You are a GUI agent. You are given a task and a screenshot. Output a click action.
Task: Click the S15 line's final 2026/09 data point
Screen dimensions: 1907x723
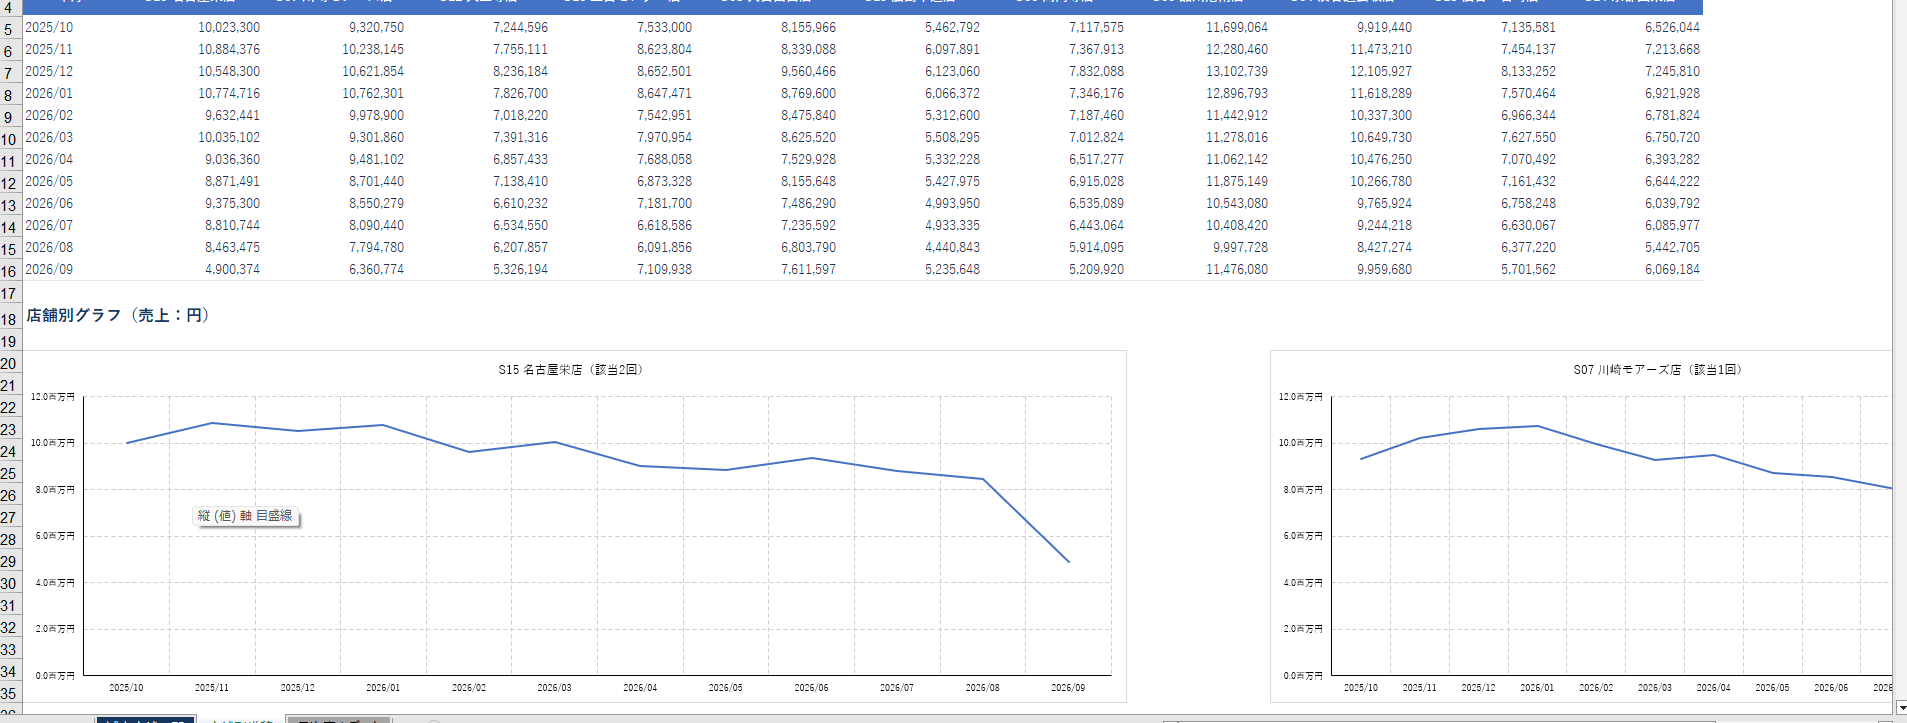pyautogui.click(x=1069, y=562)
